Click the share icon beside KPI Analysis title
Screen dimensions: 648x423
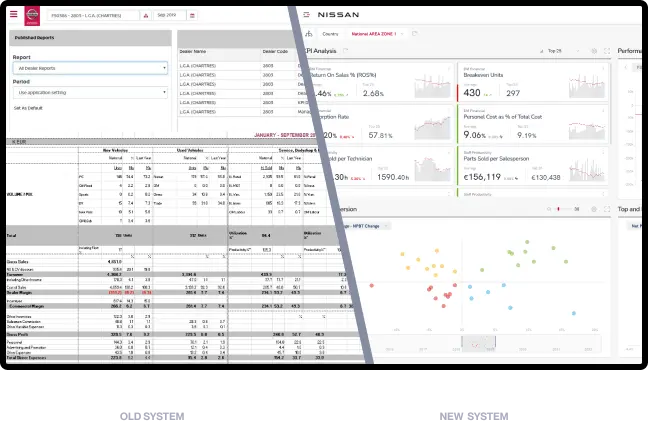pos(345,51)
